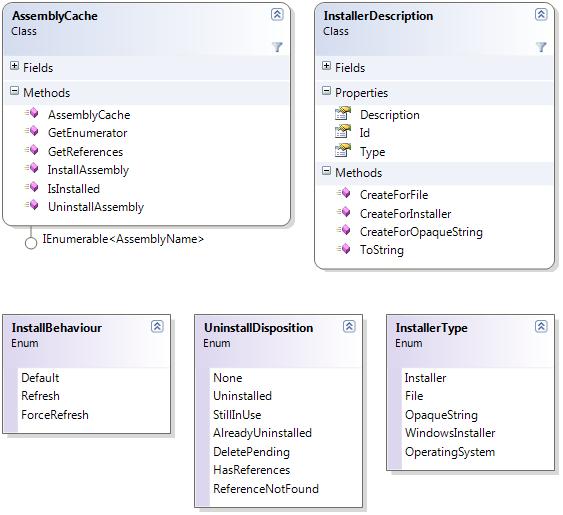
Task: Select the IEnumerable<AssemblyName> interface label
Action: click(x=123, y=239)
